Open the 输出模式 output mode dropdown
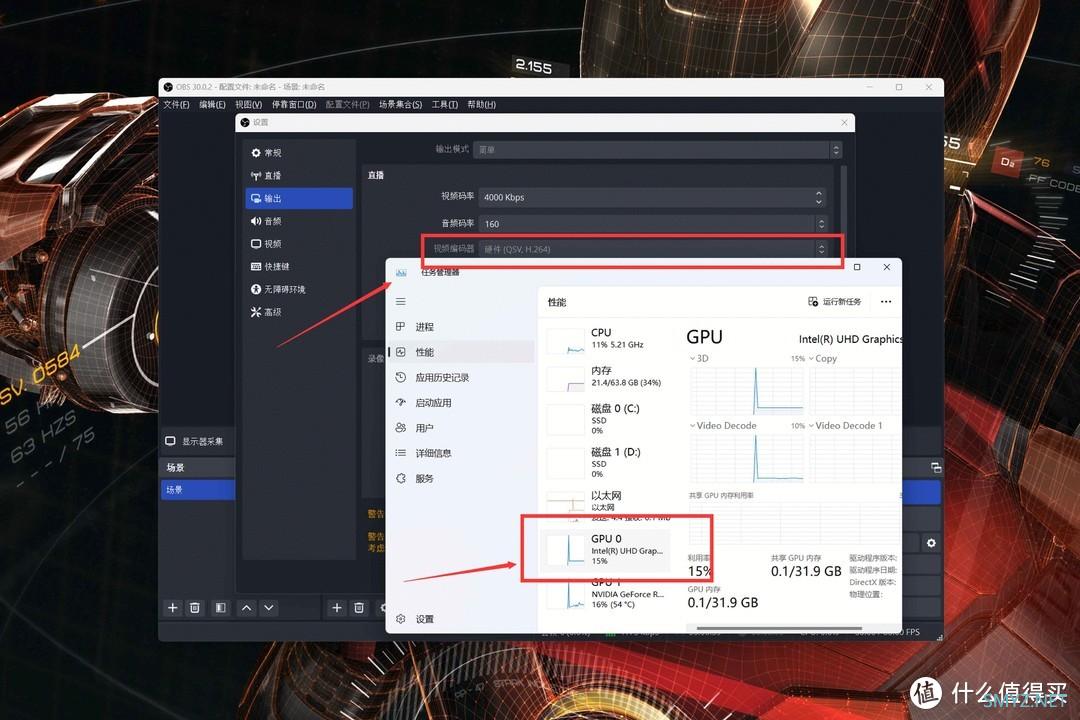This screenshot has width=1080, height=720. [657, 150]
